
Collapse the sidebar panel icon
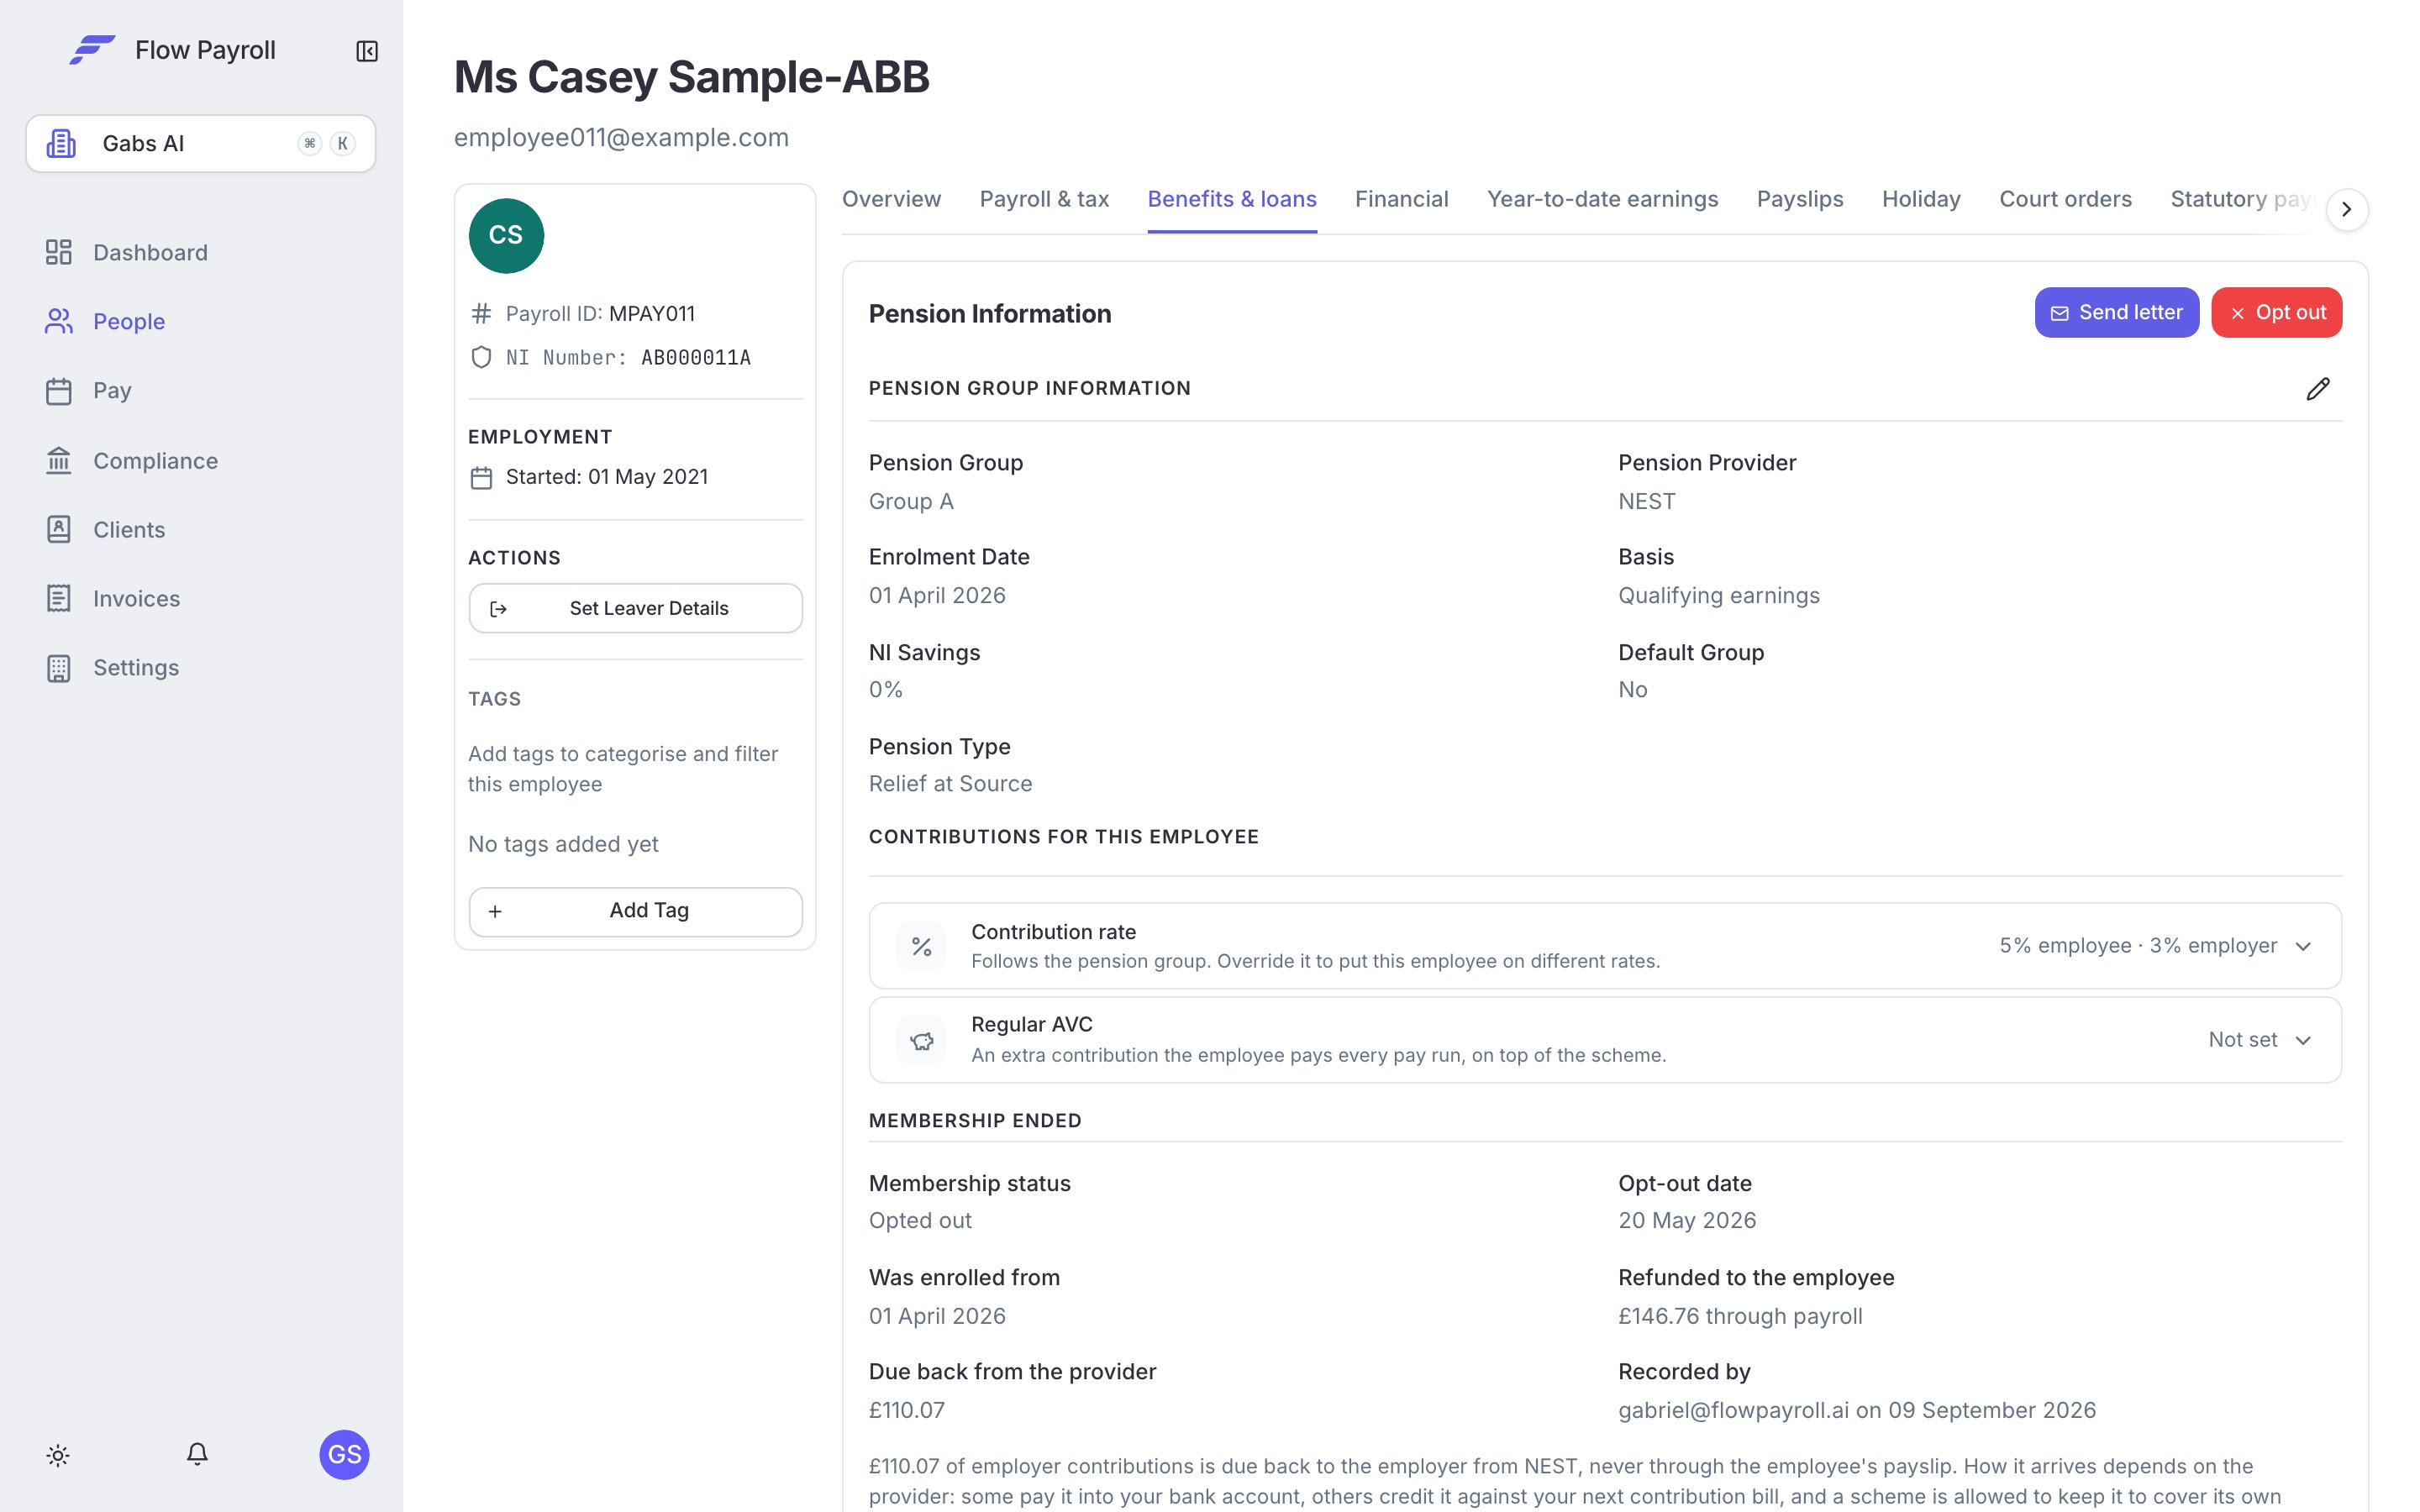click(x=367, y=51)
